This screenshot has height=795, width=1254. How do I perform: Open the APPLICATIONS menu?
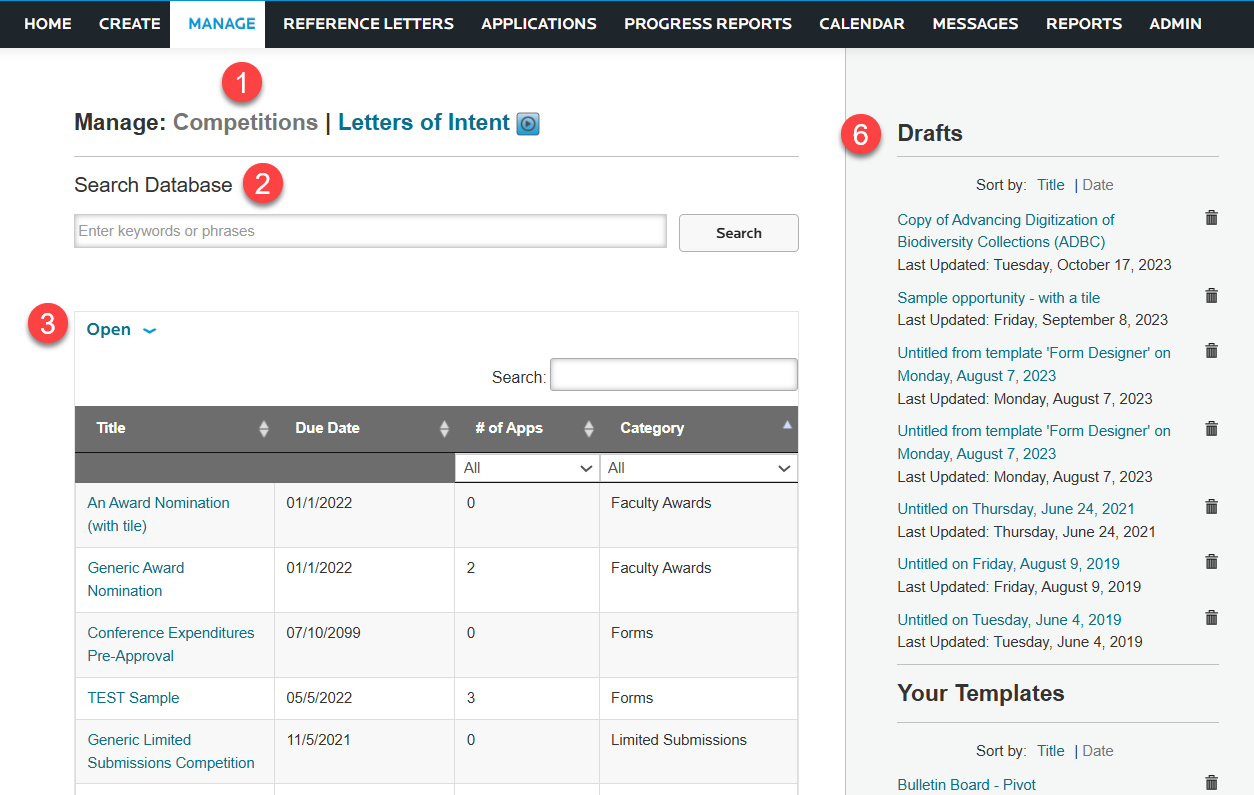[x=539, y=24]
